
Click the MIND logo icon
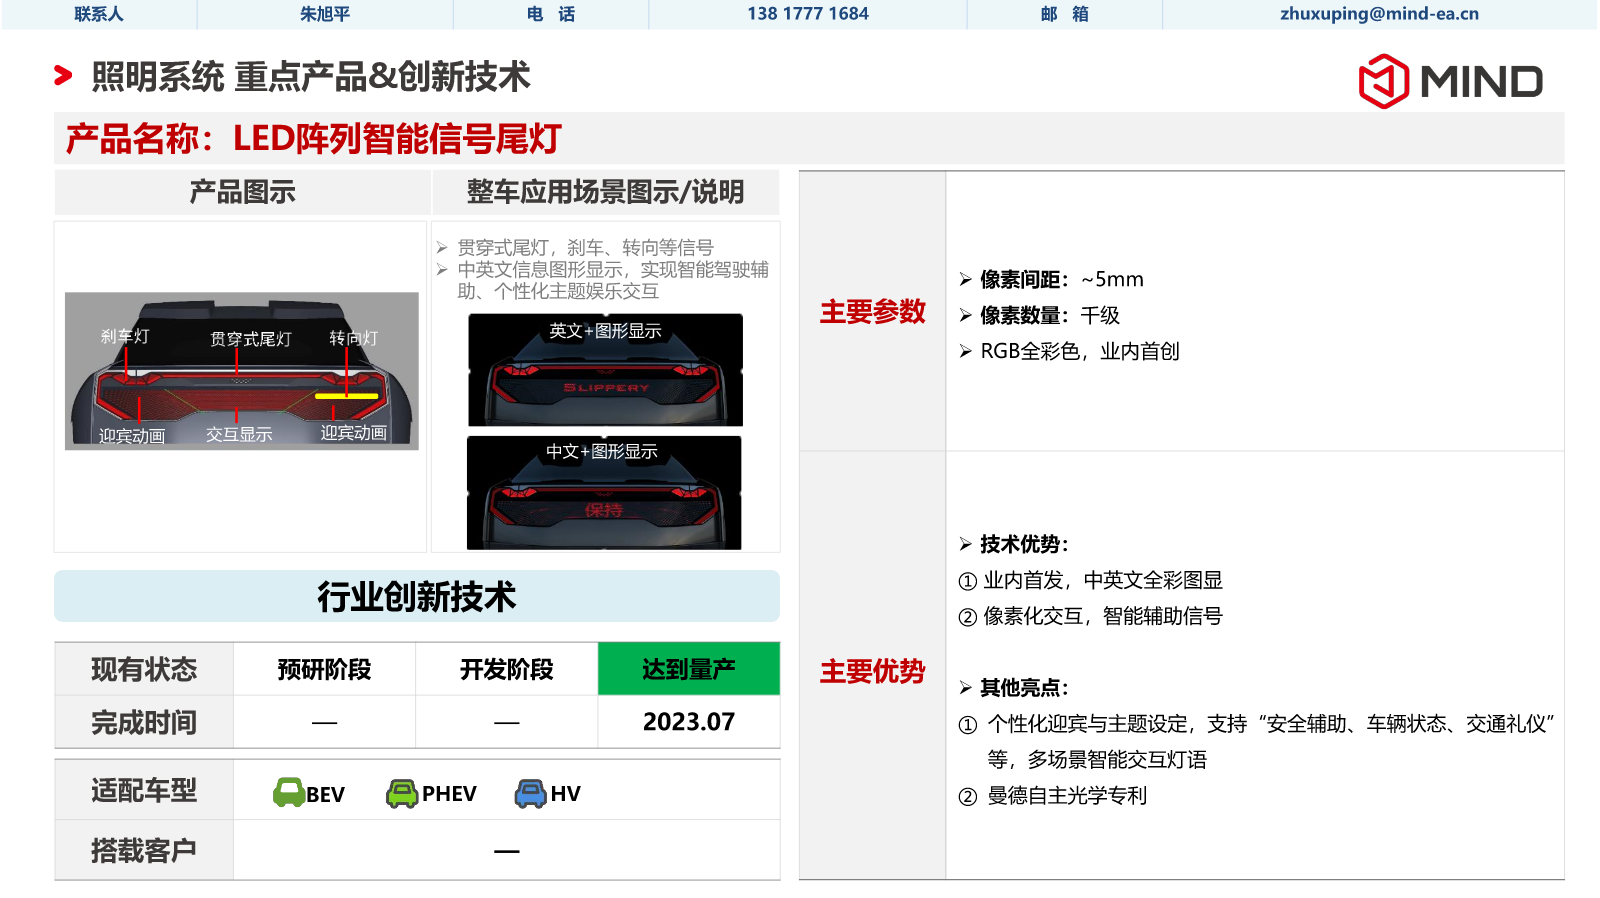click(x=1383, y=81)
